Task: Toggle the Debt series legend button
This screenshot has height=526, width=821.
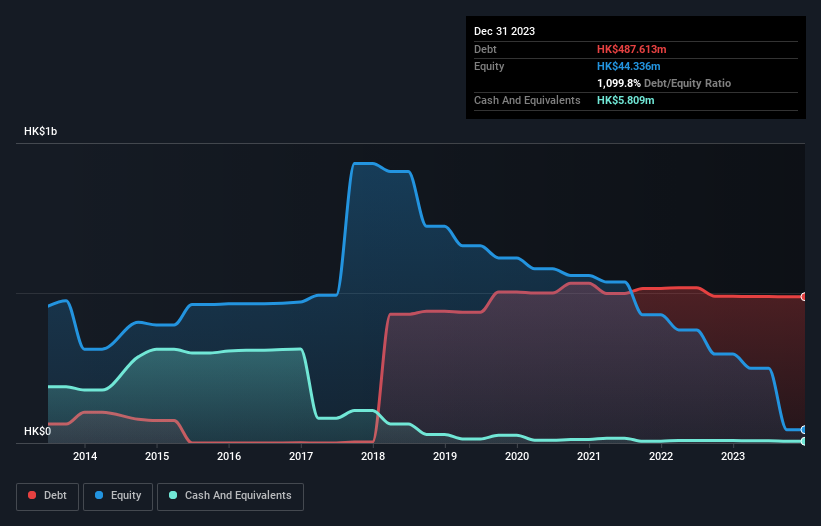Action: 48,496
